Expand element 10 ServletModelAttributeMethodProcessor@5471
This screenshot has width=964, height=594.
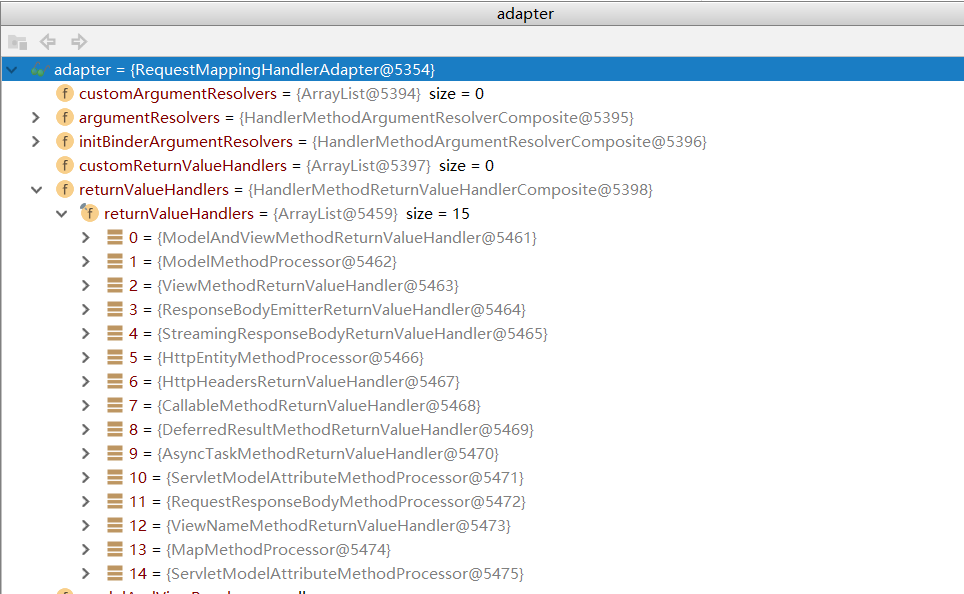click(86, 477)
